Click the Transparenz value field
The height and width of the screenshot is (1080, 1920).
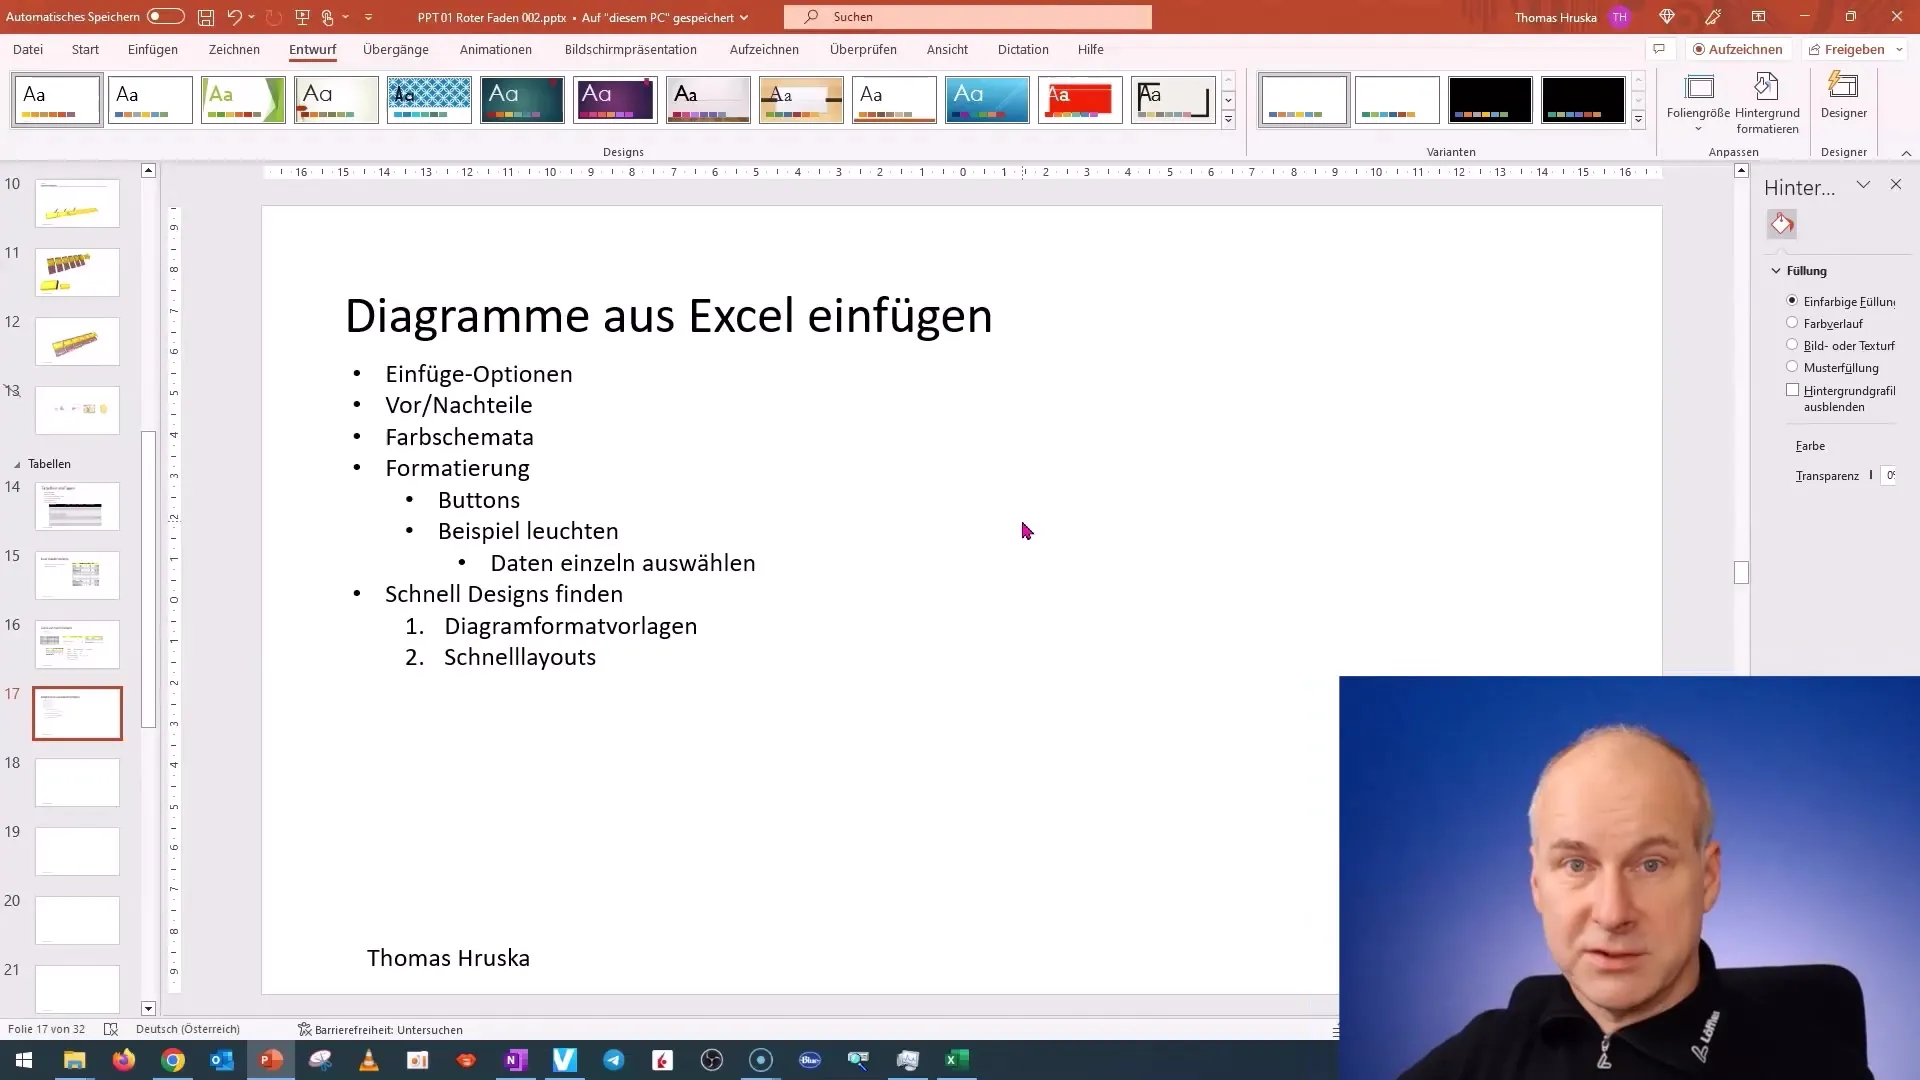pyautogui.click(x=1889, y=476)
